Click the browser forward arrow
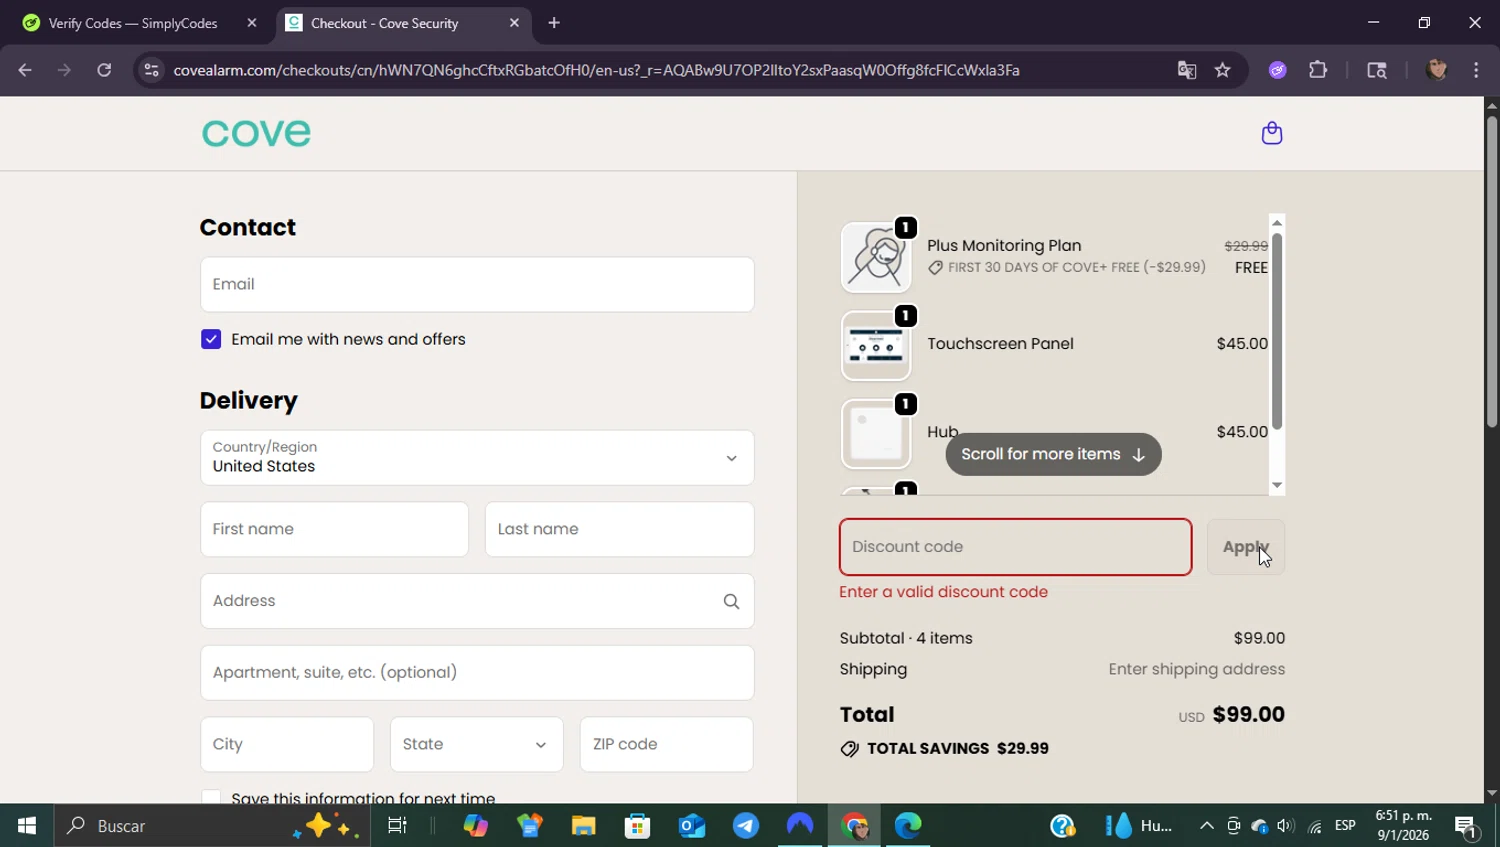The width and height of the screenshot is (1500, 847). 64,70
